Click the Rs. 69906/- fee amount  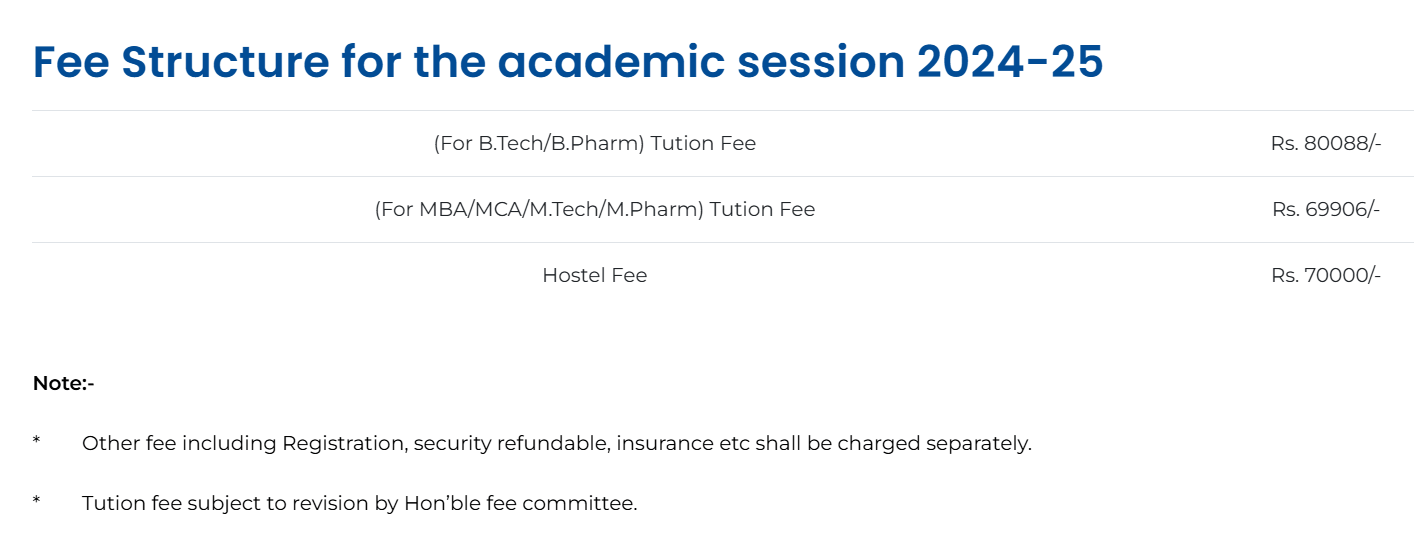click(x=1325, y=209)
